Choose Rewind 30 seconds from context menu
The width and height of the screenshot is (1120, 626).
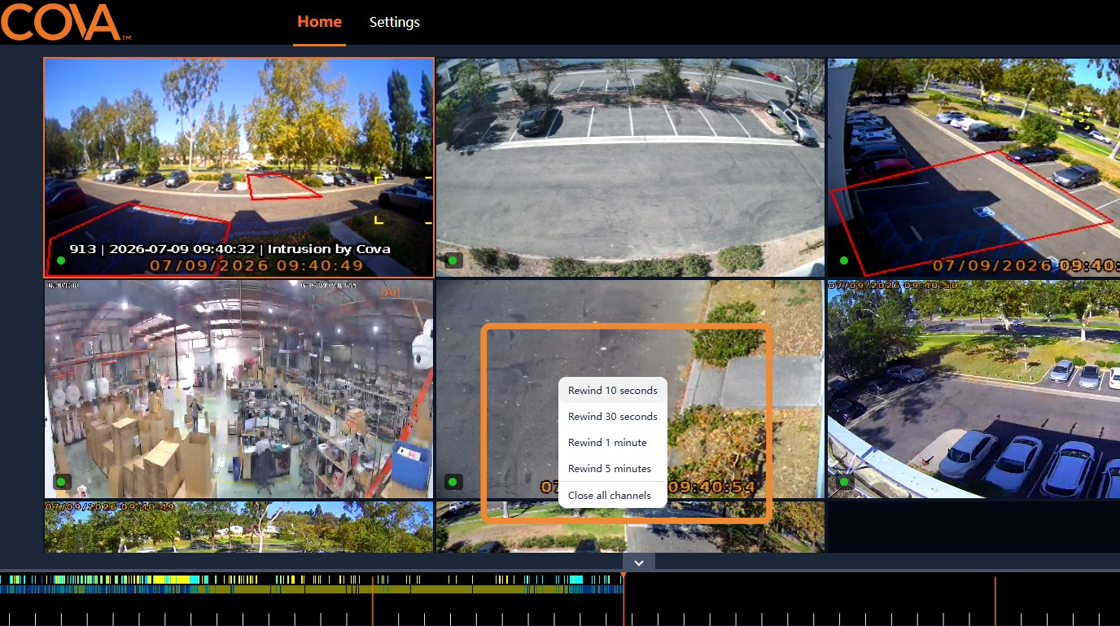[x=612, y=417]
